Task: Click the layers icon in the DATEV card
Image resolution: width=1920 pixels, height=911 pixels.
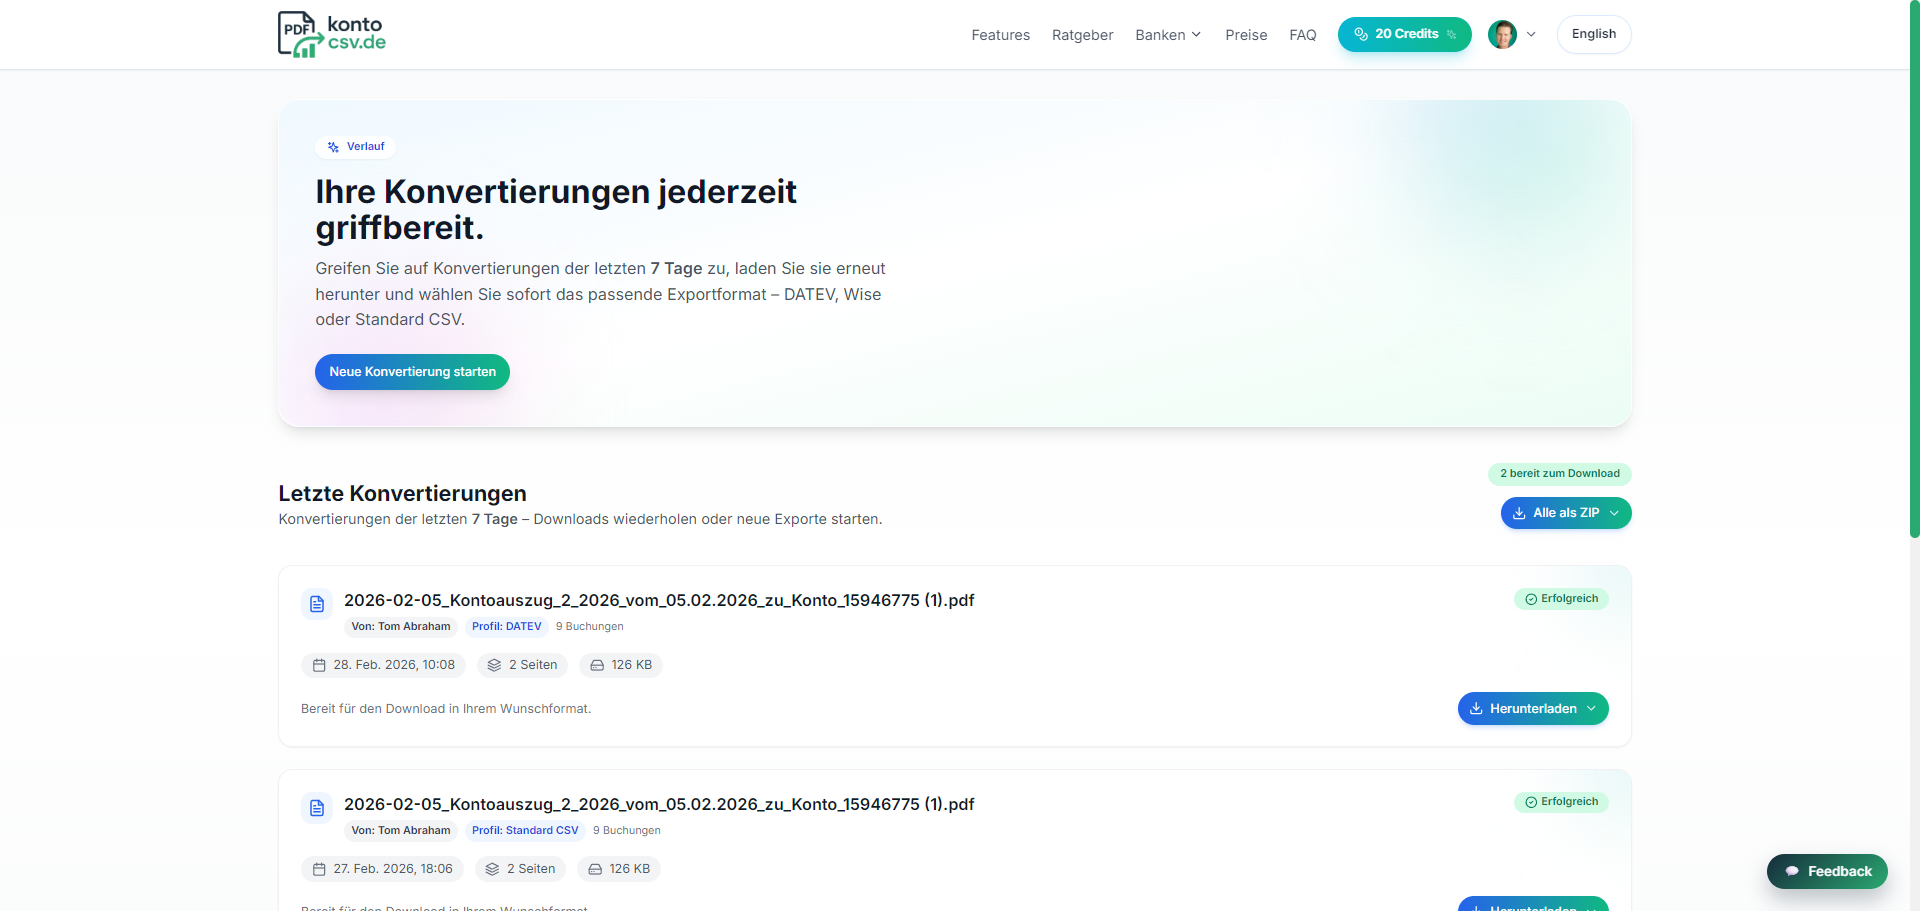Action: 494,665
